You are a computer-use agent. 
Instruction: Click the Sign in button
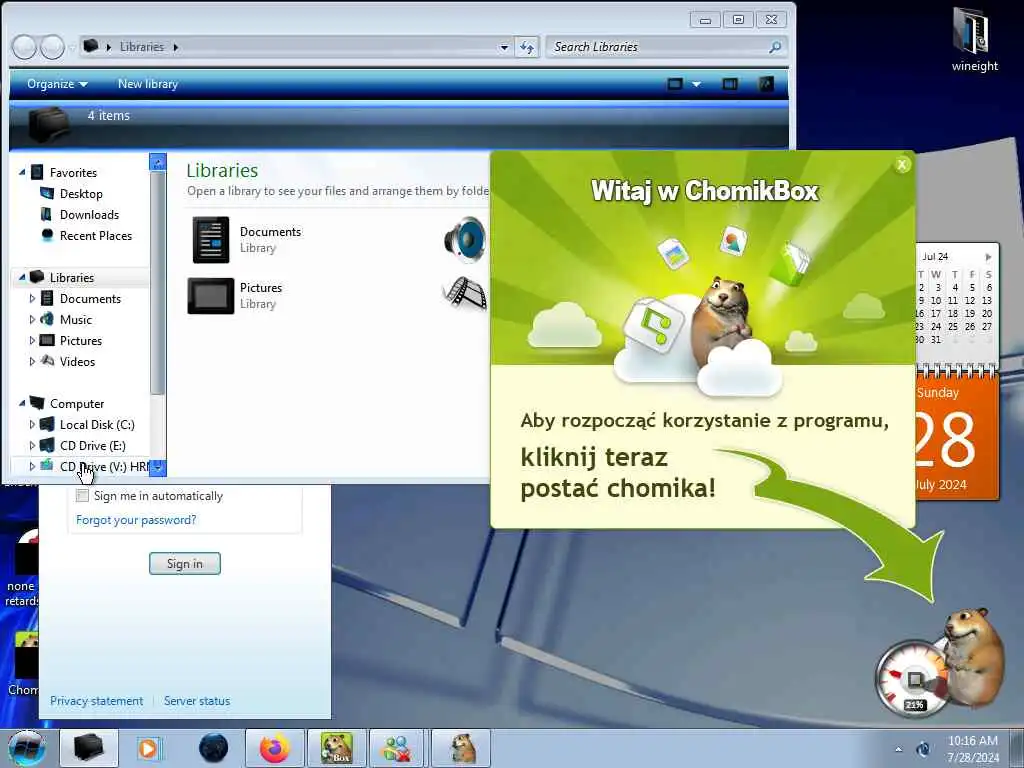tap(185, 564)
